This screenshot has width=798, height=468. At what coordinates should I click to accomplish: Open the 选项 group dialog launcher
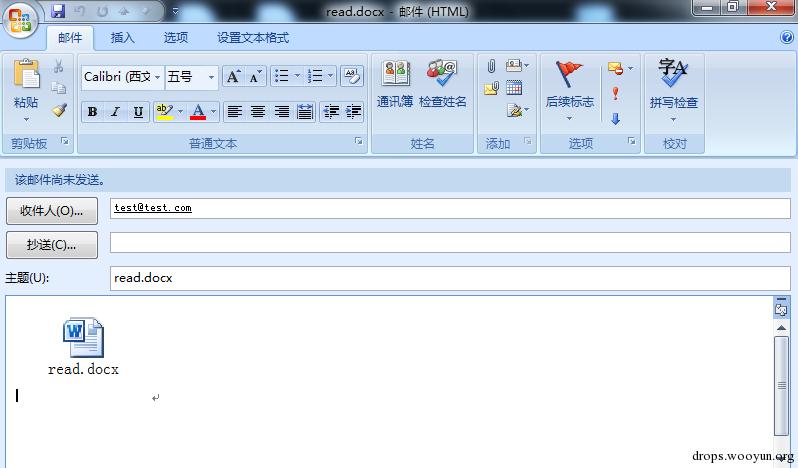point(632,141)
